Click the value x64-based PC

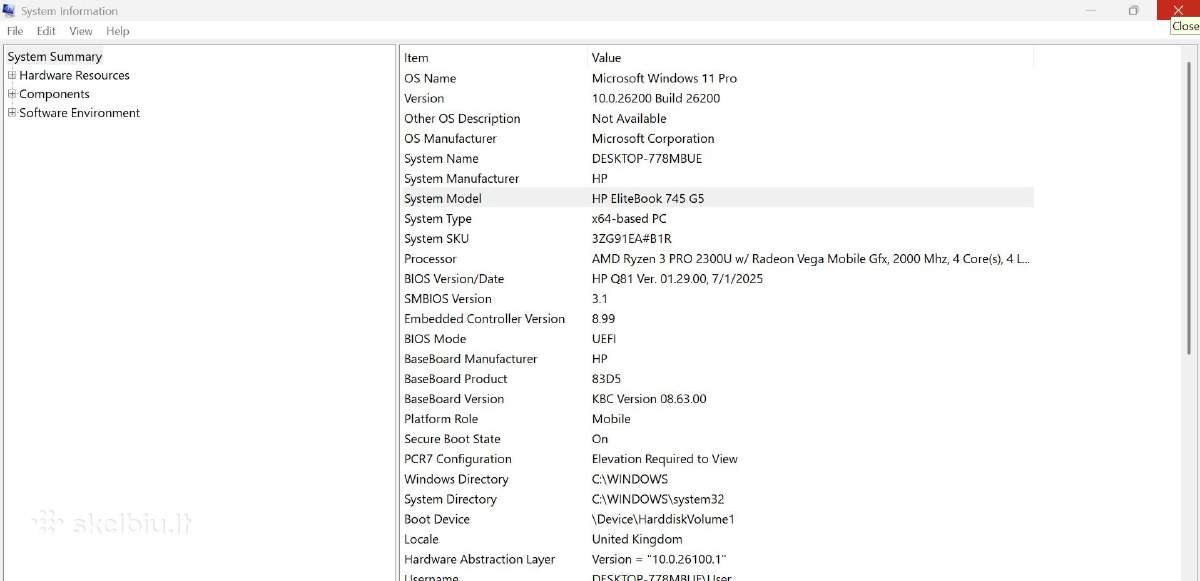pos(629,218)
